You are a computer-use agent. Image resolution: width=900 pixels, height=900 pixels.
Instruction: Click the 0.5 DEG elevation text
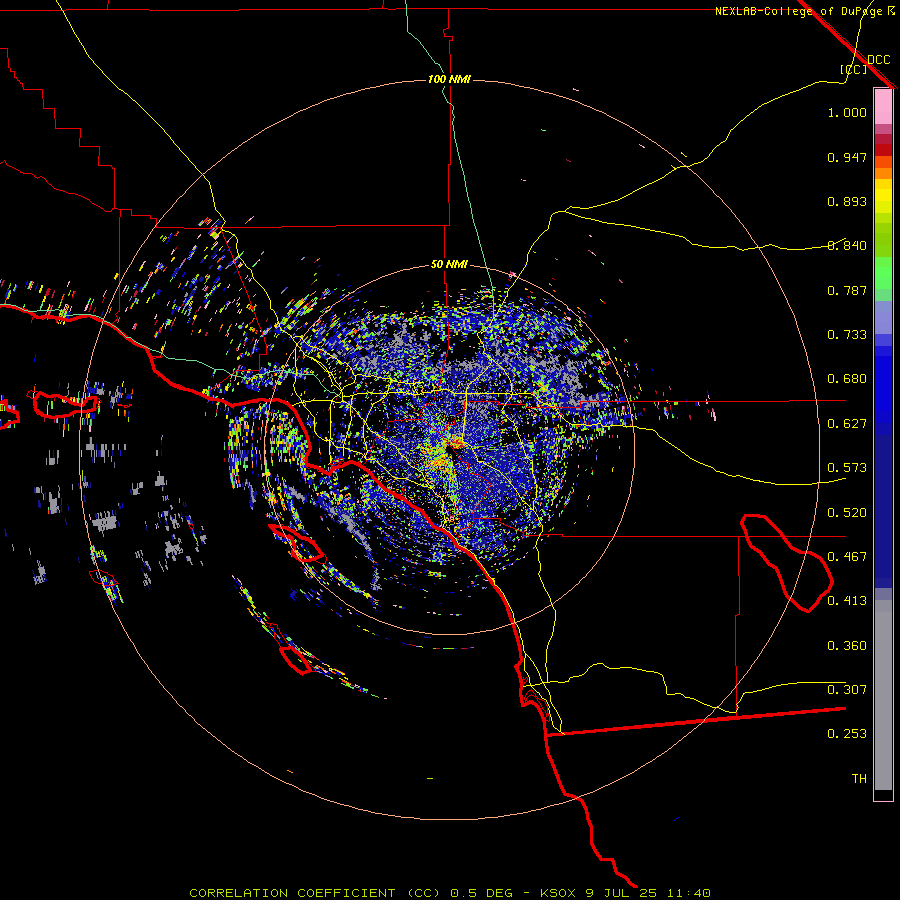[x=480, y=893]
